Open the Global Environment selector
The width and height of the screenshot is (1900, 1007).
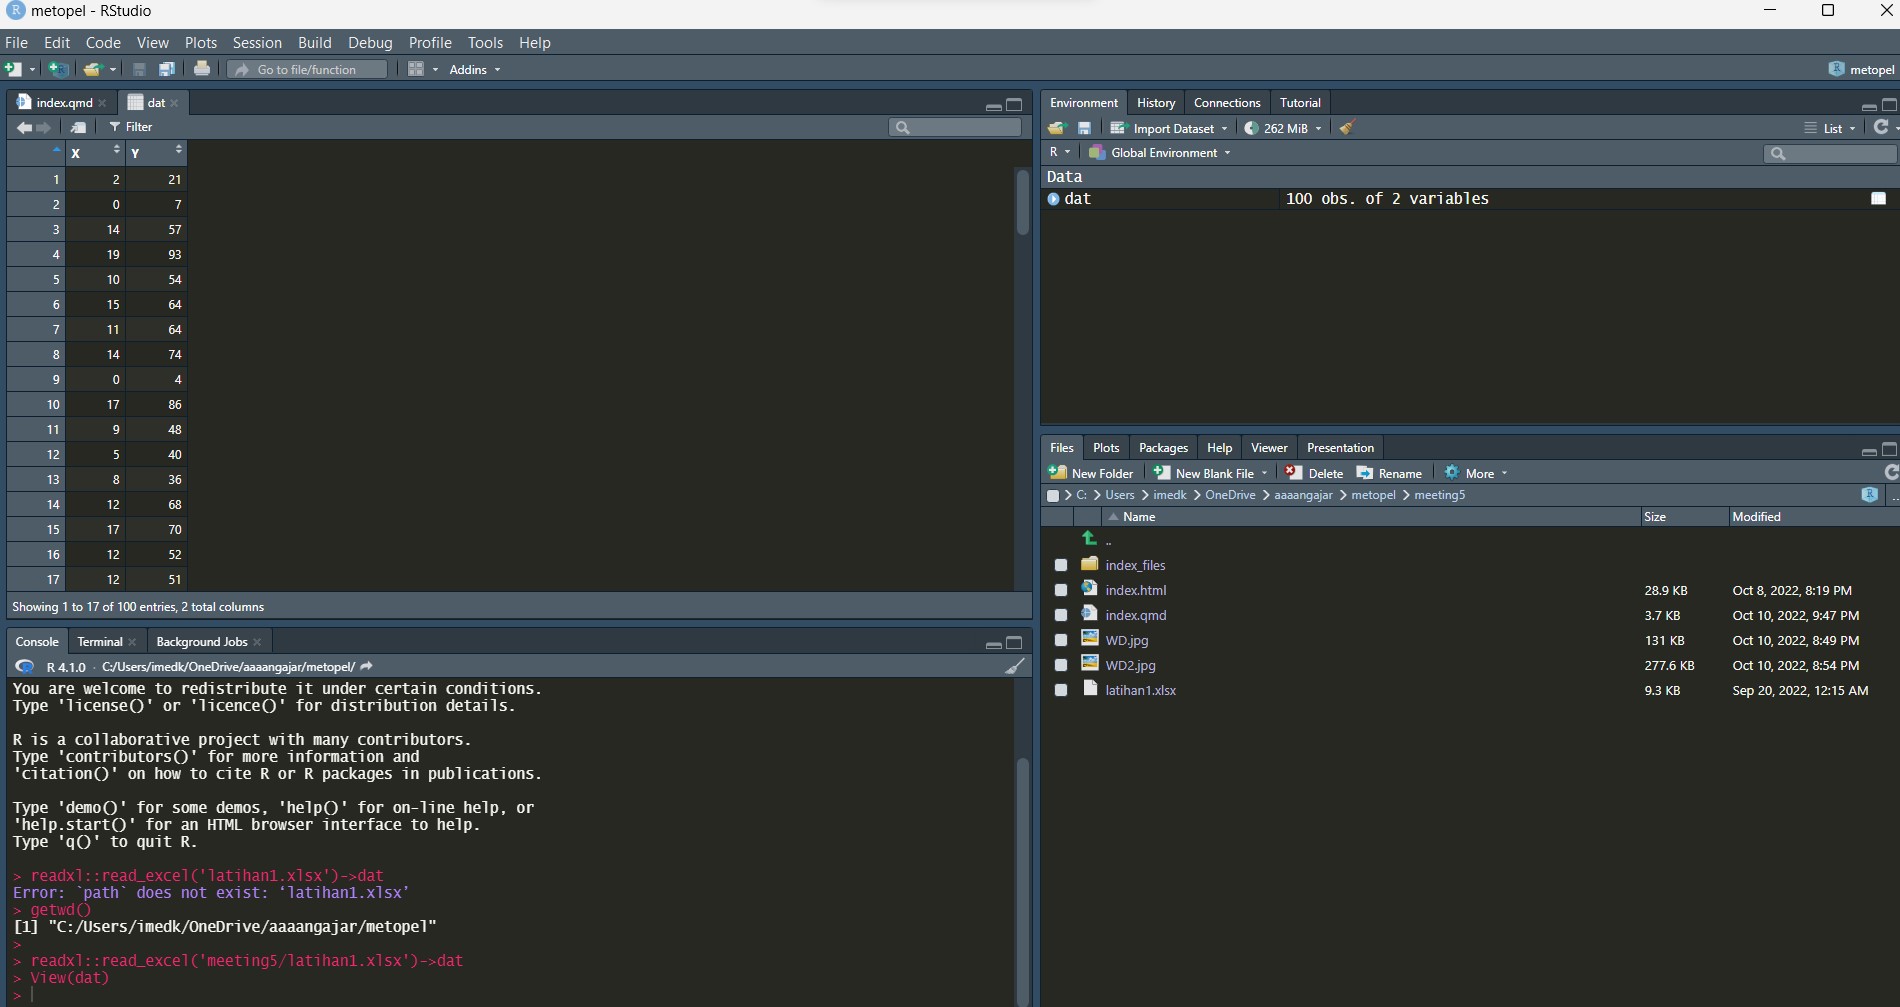1158,152
